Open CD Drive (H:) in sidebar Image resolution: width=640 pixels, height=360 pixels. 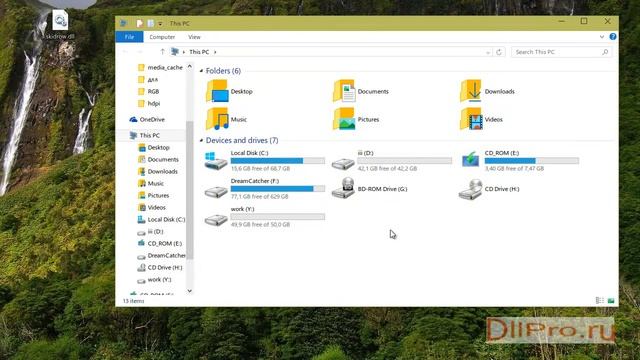160,267
